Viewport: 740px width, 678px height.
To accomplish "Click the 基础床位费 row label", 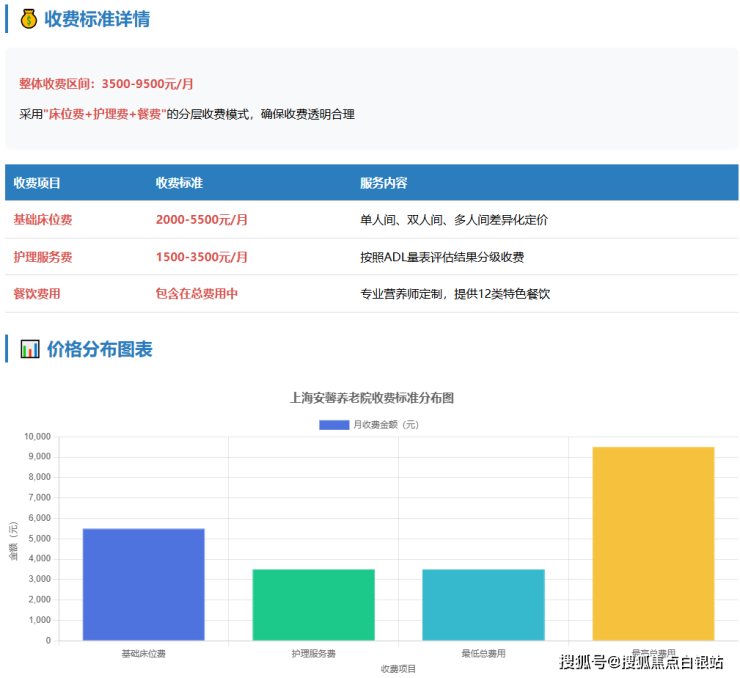I will pos(43,220).
